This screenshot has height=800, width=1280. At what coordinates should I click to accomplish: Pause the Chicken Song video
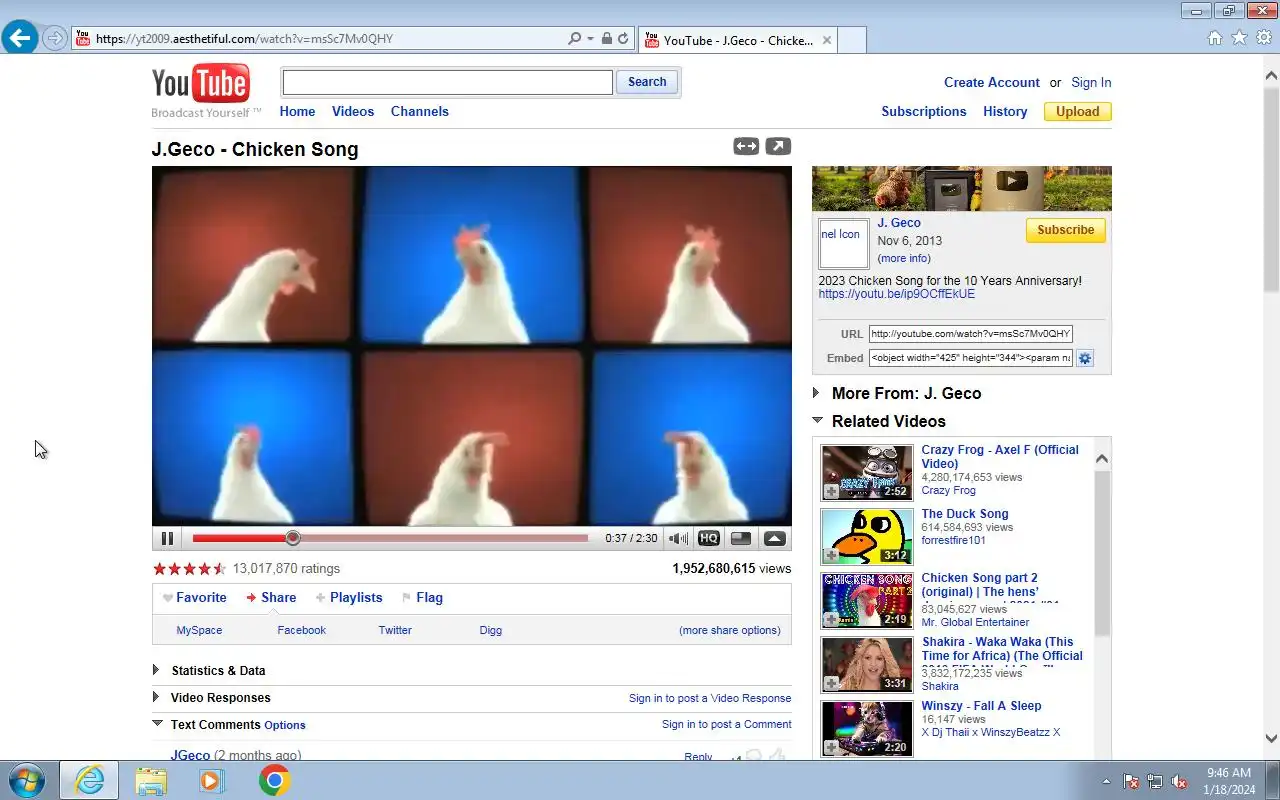[167, 538]
